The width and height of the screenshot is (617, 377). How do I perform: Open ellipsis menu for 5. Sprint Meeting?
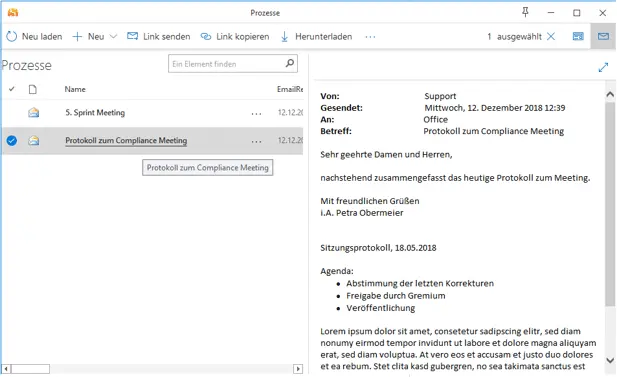(x=256, y=114)
